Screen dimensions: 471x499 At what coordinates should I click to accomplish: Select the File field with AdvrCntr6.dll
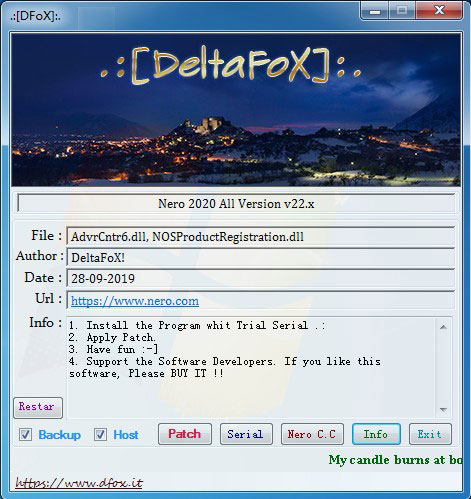point(260,237)
